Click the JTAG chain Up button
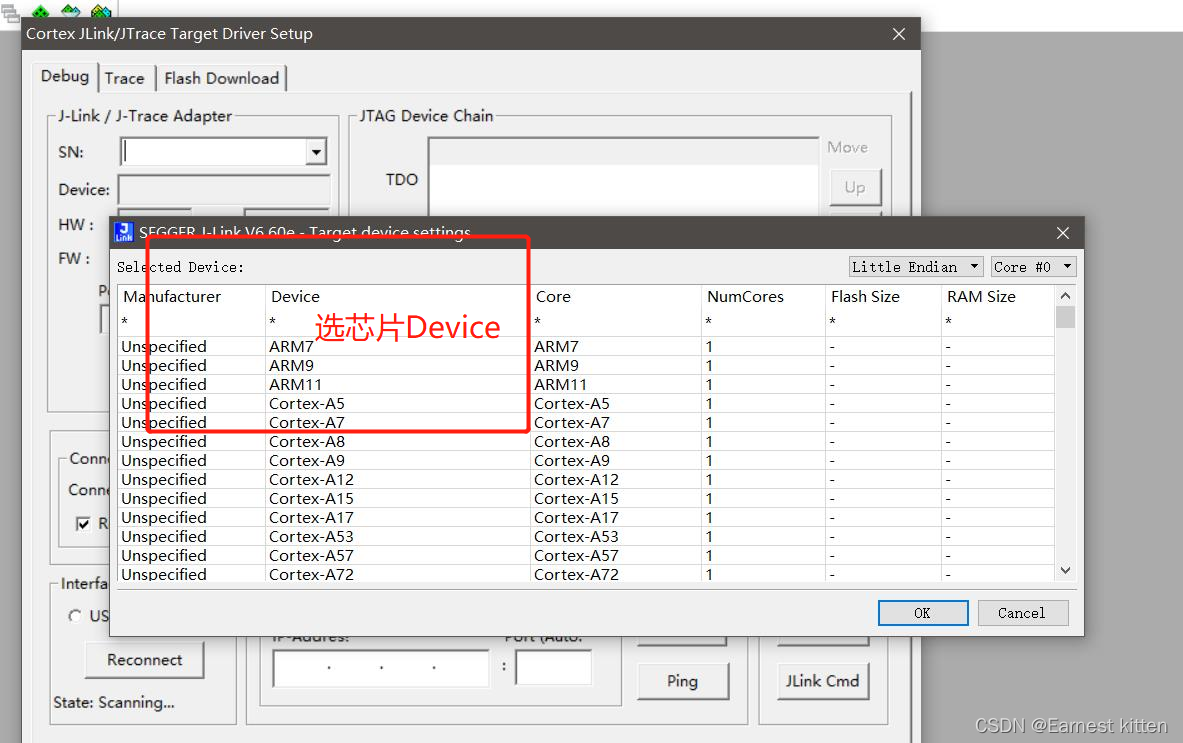 tap(855, 187)
